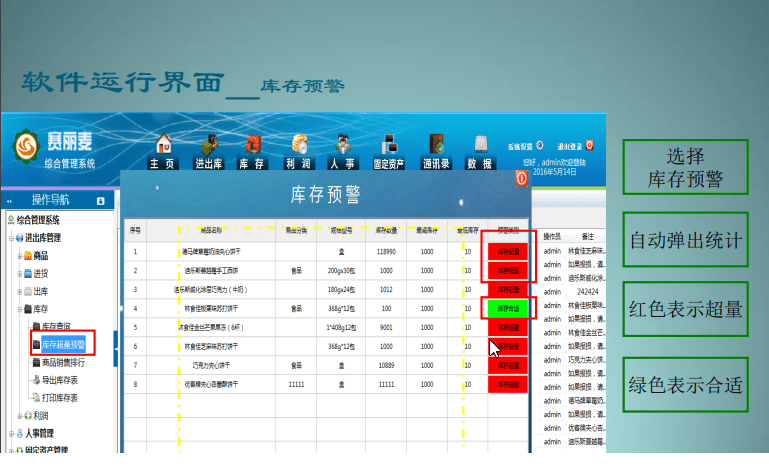The width and height of the screenshot is (769, 471).
Task: Open the 库存 inventory toolbar icon
Action: click(x=252, y=152)
